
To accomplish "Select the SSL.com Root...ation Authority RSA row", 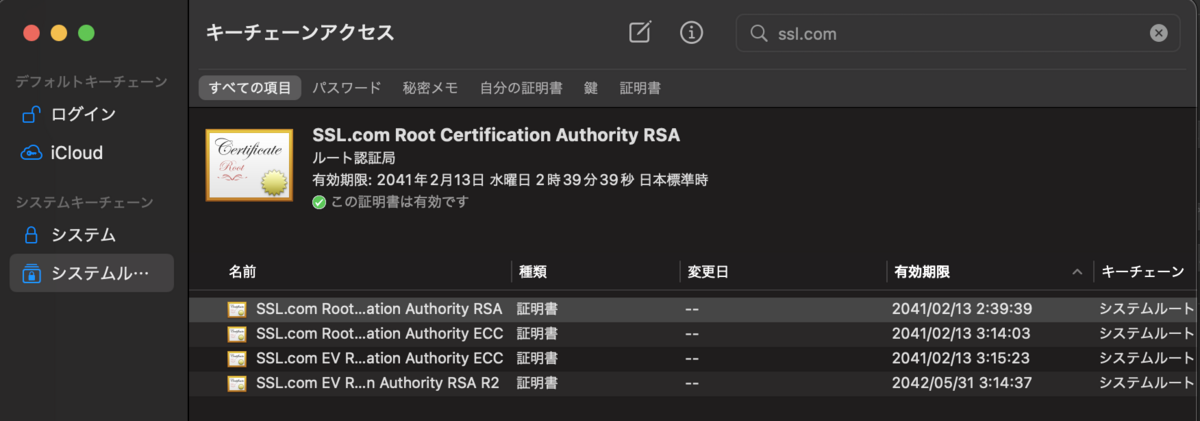I will click(x=694, y=309).
